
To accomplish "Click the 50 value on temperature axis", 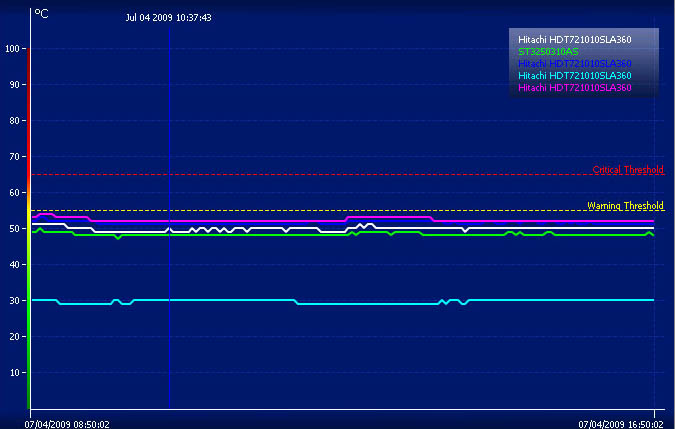I will pyautogui.click(x=15, y=228).
